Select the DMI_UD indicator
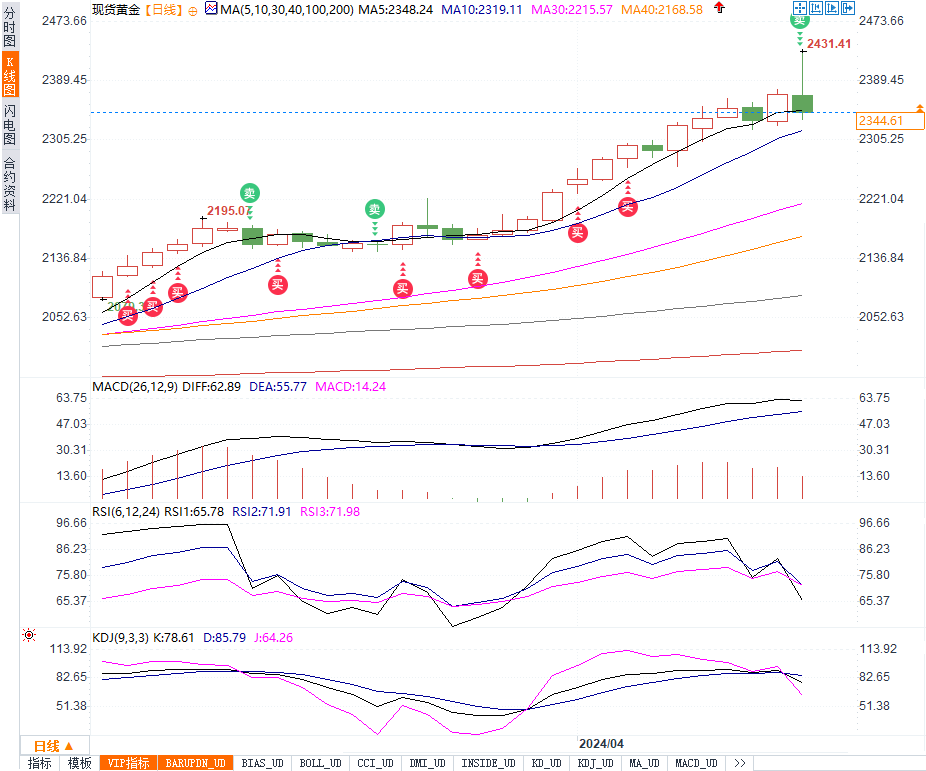Viewport: 926px width, 771px height. [428, 763]
